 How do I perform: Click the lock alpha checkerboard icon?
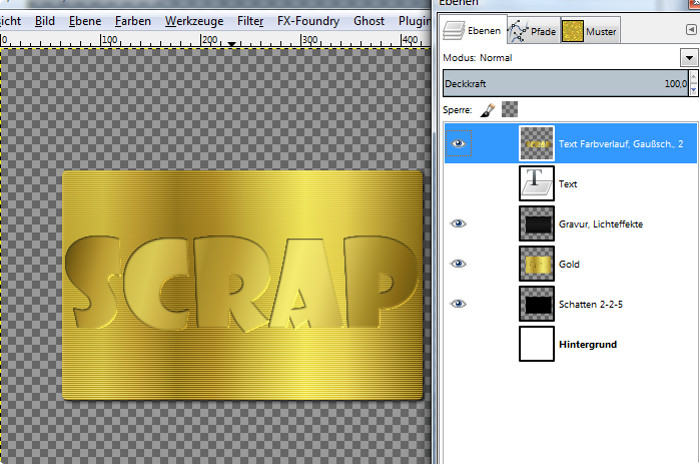pos(510,109)
